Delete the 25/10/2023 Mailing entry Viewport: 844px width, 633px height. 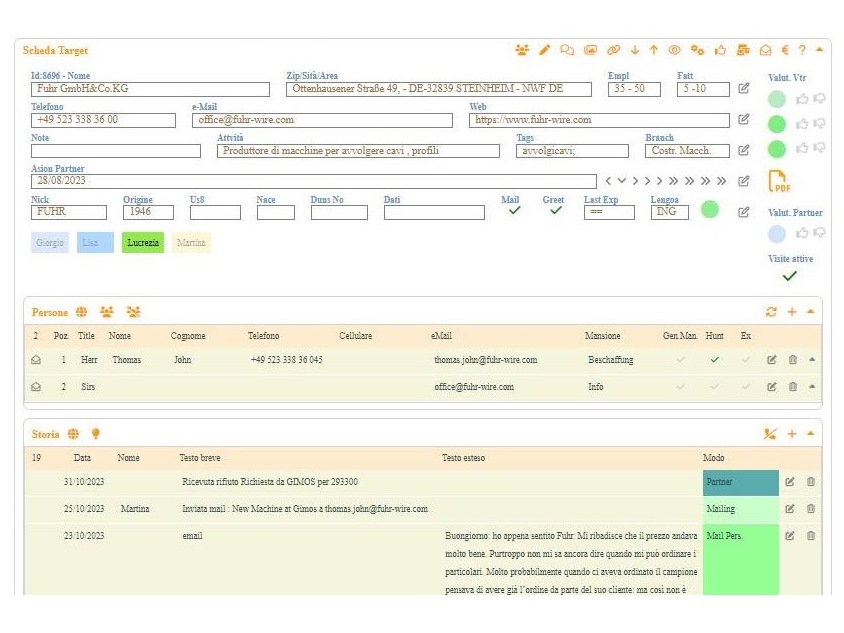811,509
